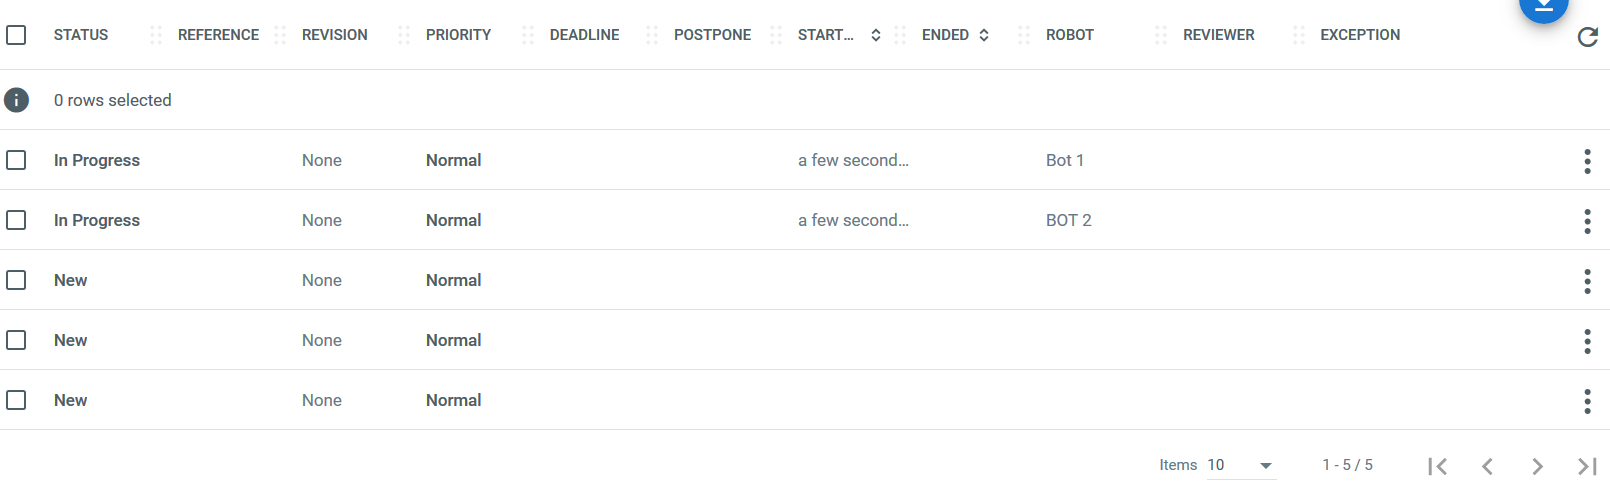Check the BOT 2 row checkbox

point(16,220)
